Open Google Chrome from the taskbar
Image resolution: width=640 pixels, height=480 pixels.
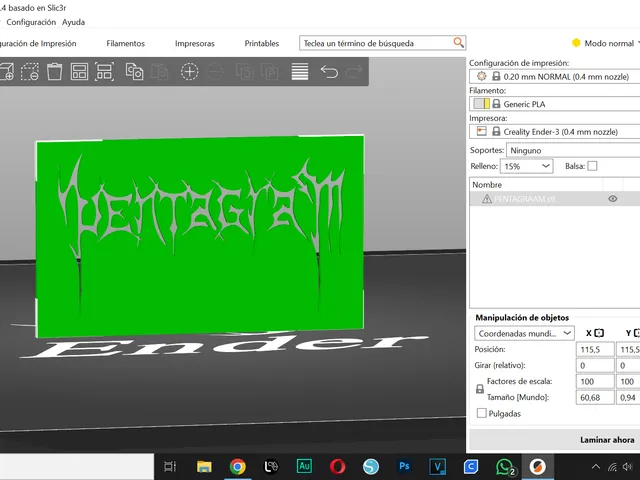point(237,467)
